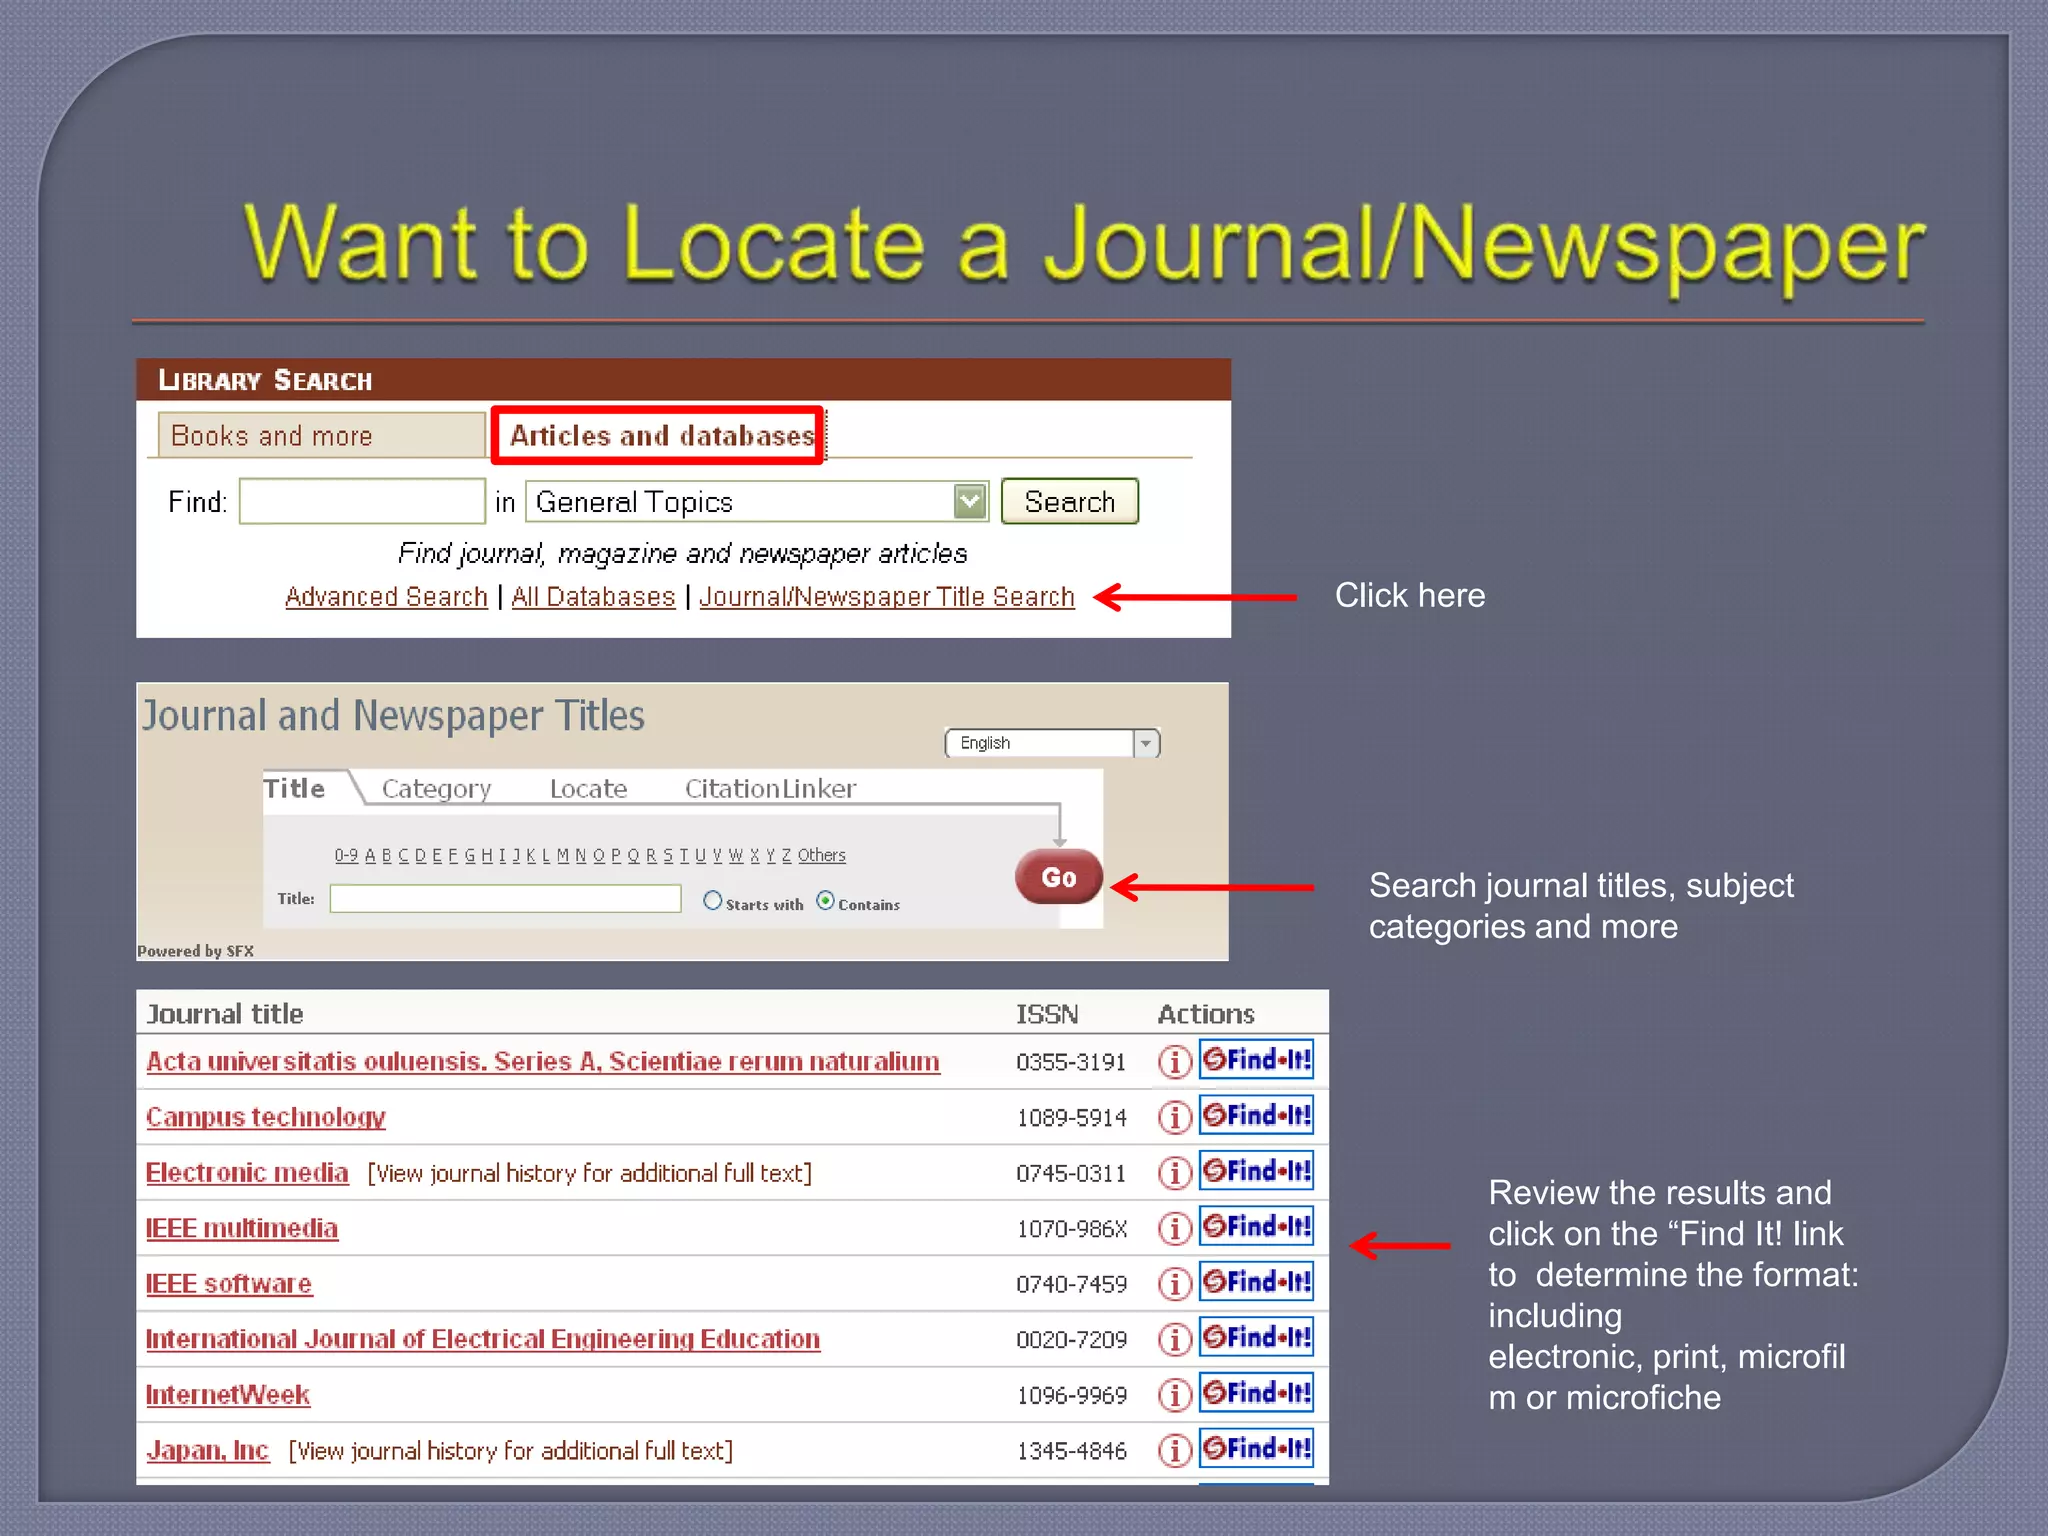Click Find-It button for Japan, Inc

tap(1257, 1448)
